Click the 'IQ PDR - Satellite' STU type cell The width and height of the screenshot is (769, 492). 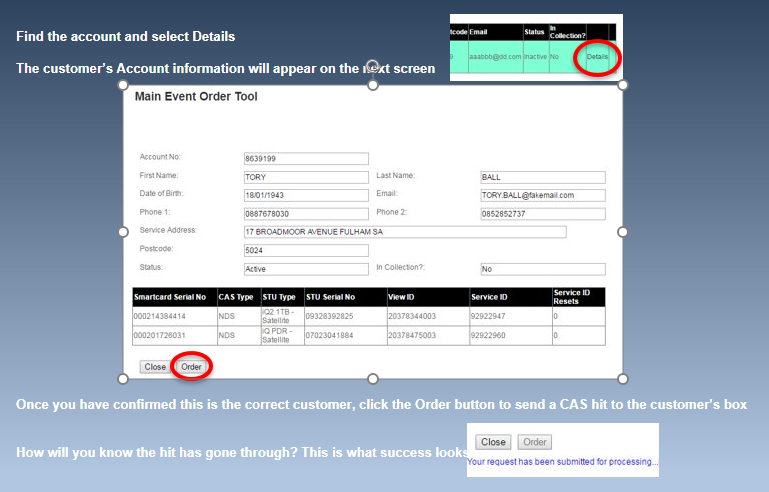coord(282,336)
